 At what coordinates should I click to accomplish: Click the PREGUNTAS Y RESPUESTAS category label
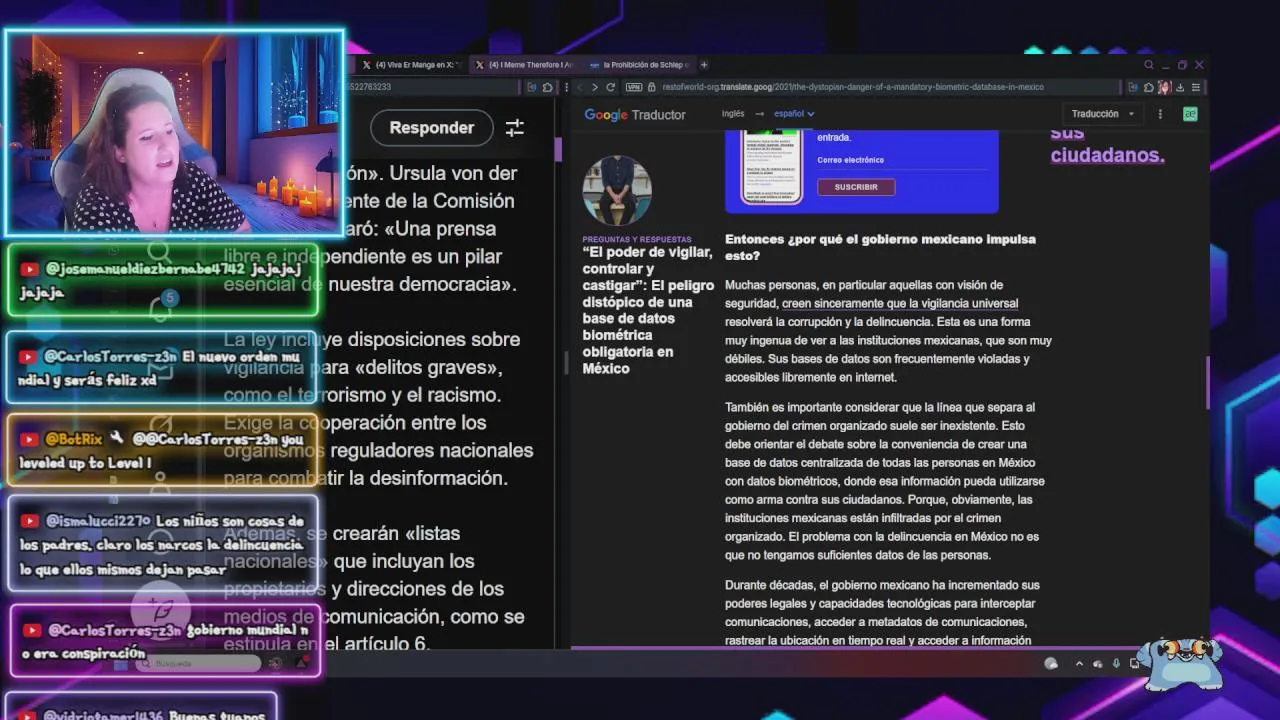[637, 239]
